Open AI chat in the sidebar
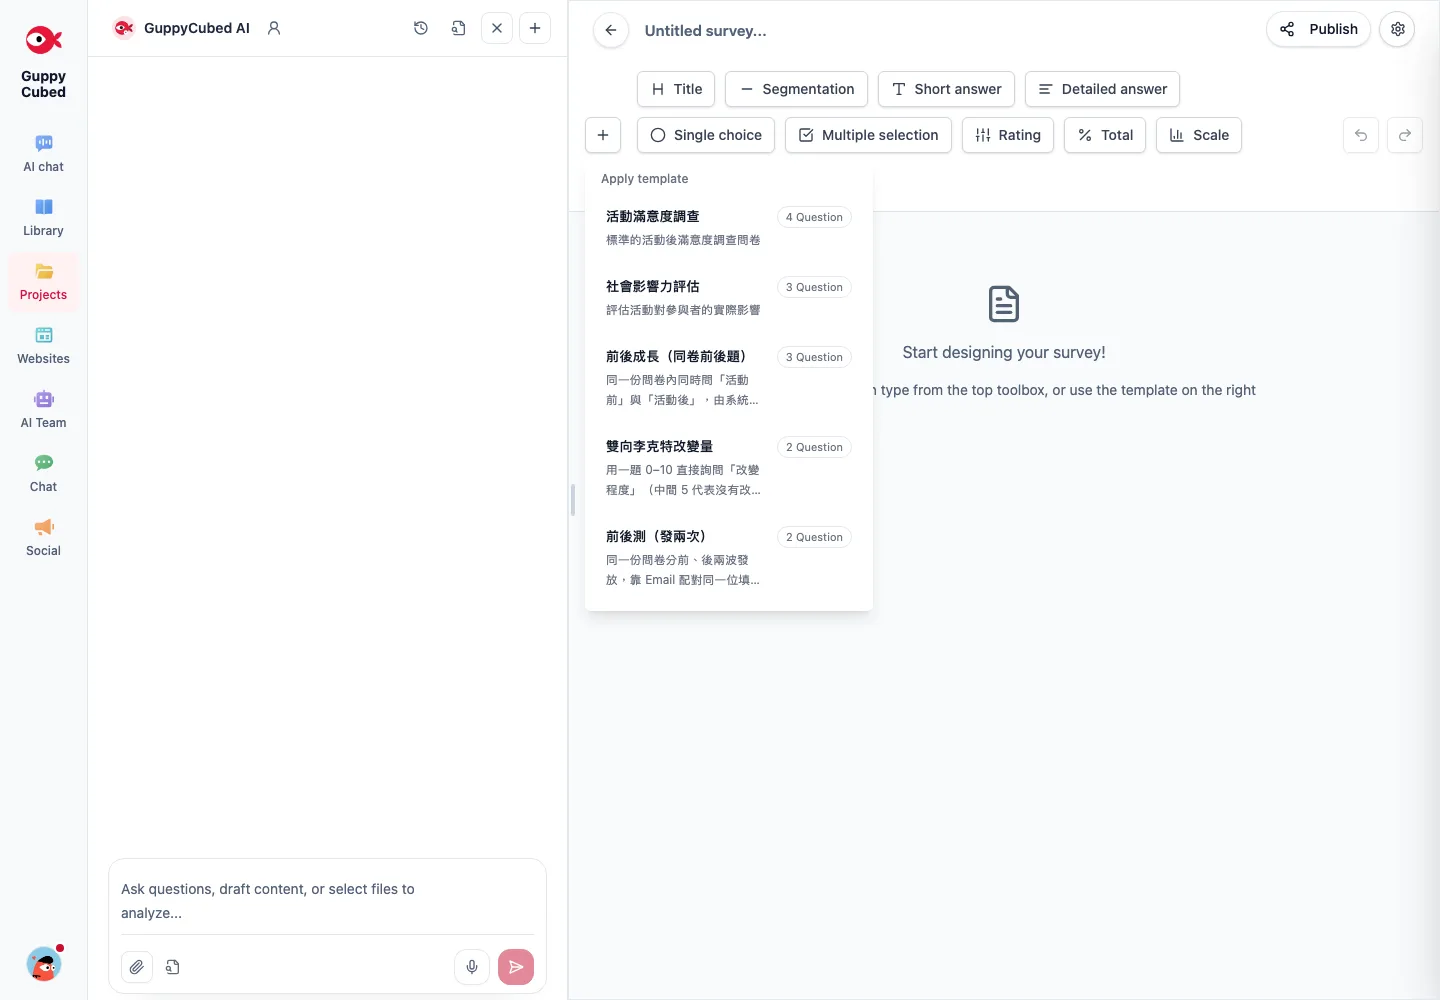The height and width of the screenshot is (1000, 1440). click(43, 154)
